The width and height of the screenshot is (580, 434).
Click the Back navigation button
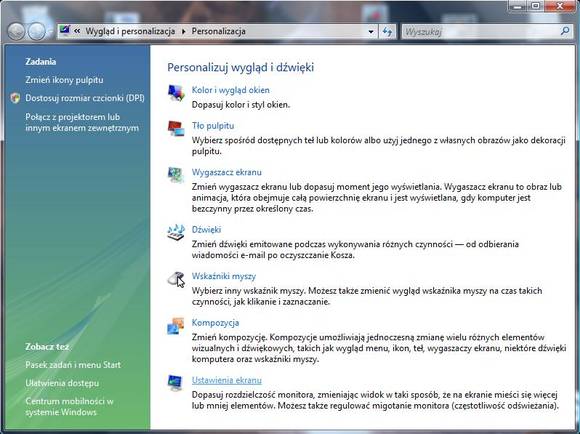pyautogui.click(x=16, y=31)
